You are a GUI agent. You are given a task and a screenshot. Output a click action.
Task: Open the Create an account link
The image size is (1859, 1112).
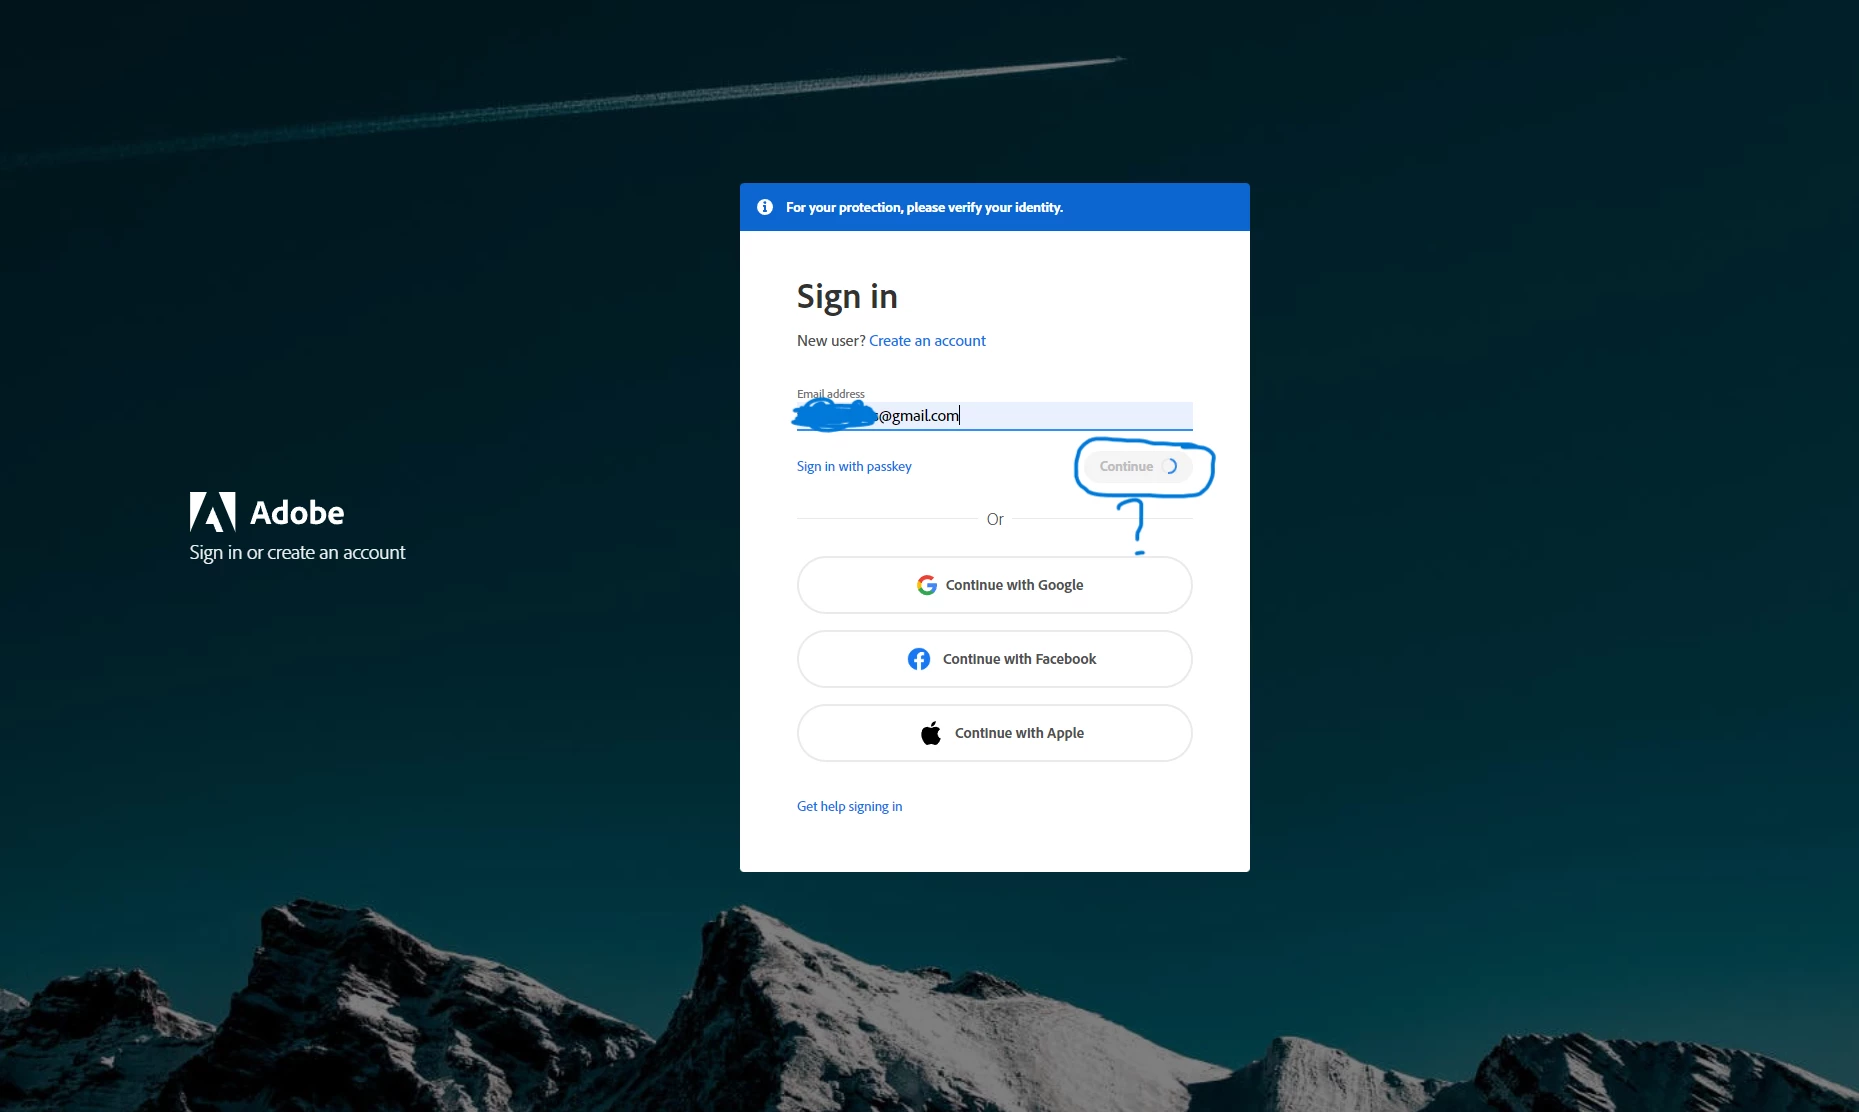(927, 341)
